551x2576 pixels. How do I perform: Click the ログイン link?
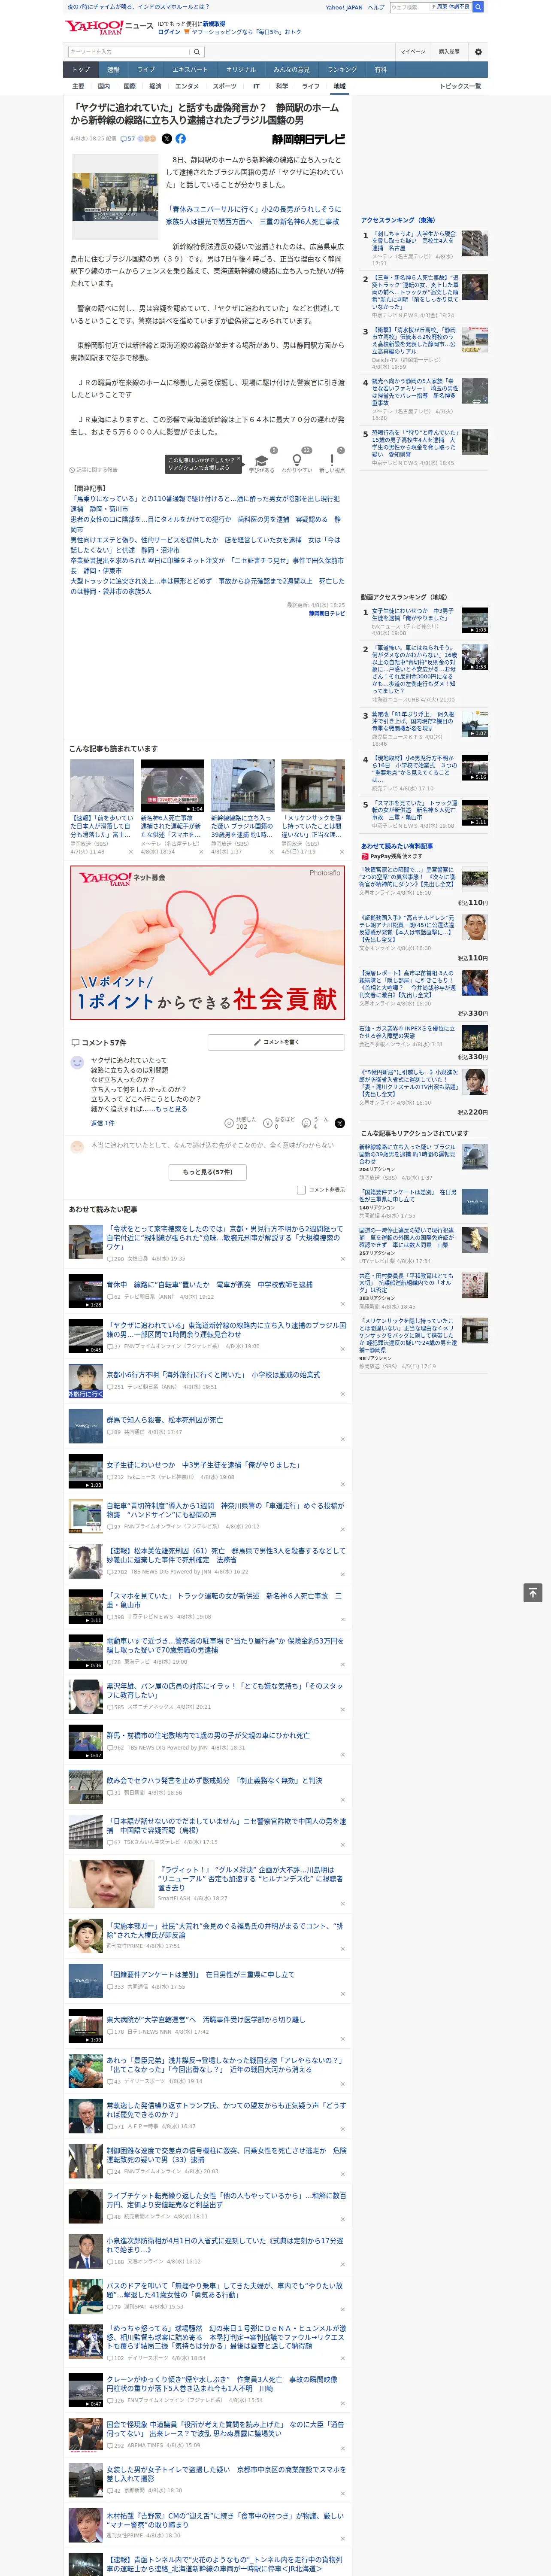click(169, 32)
